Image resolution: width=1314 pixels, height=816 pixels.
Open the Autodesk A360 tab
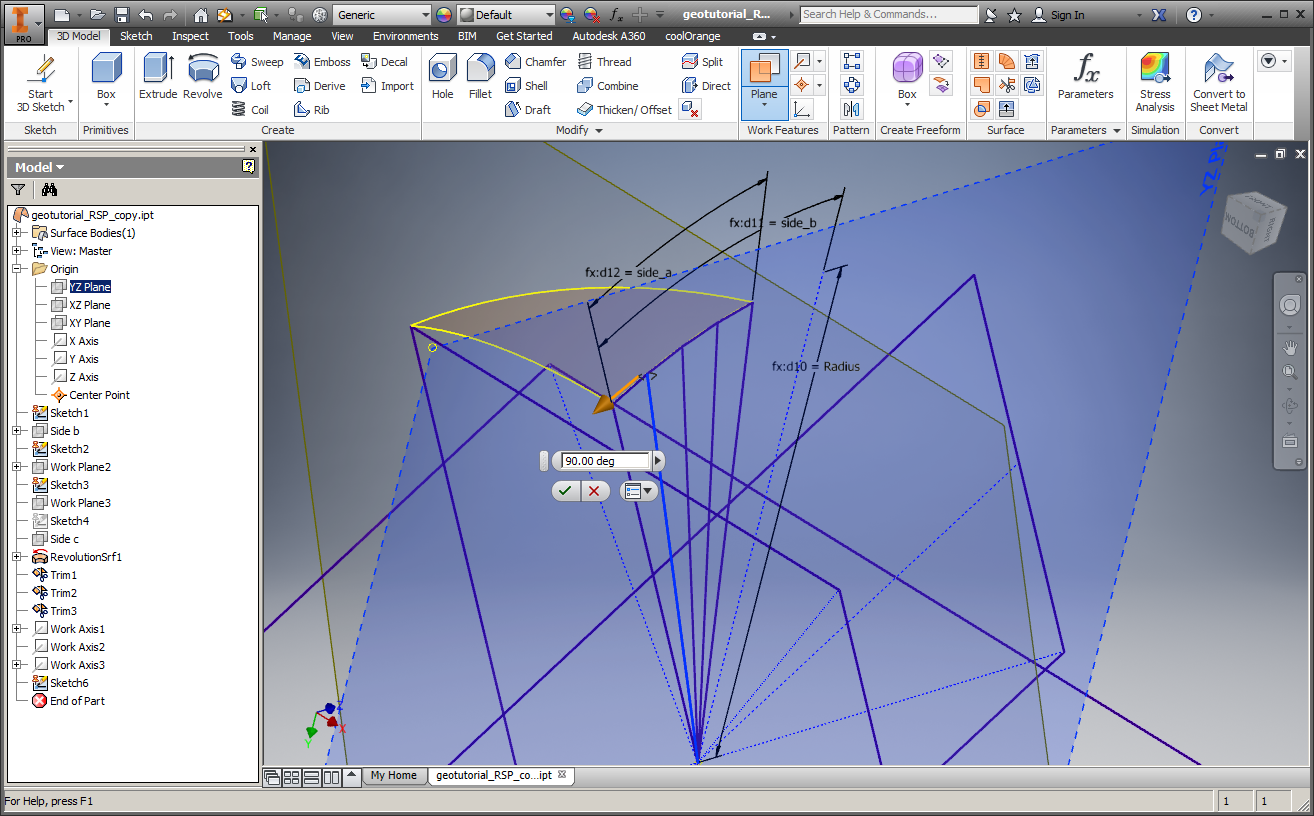(609, 36)
